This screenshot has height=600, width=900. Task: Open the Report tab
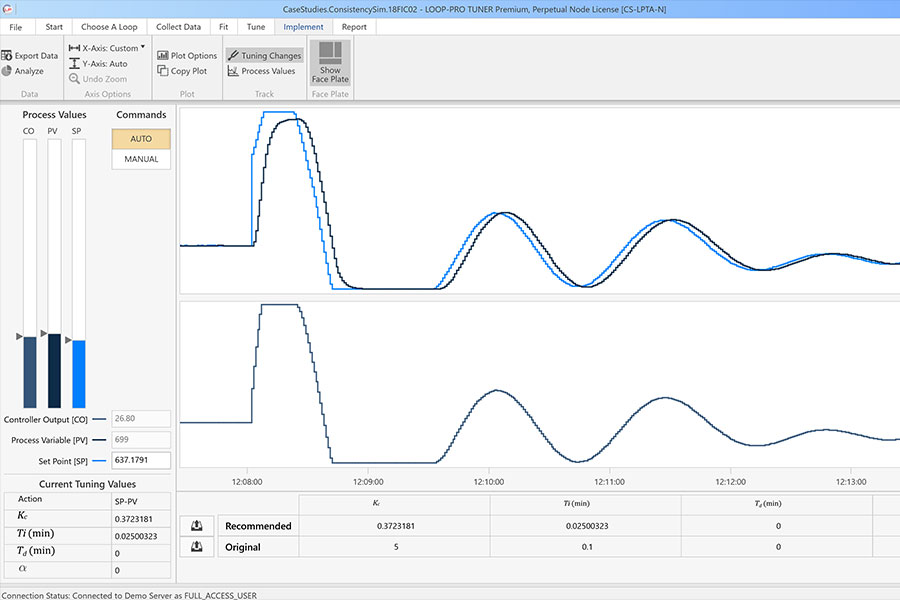point(354,27)
